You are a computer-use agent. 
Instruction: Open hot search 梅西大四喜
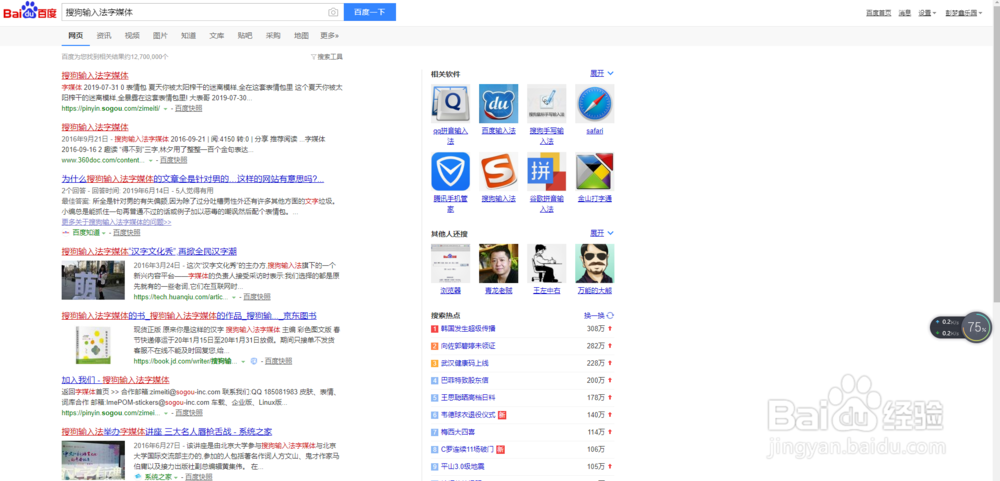click(460, 432)
